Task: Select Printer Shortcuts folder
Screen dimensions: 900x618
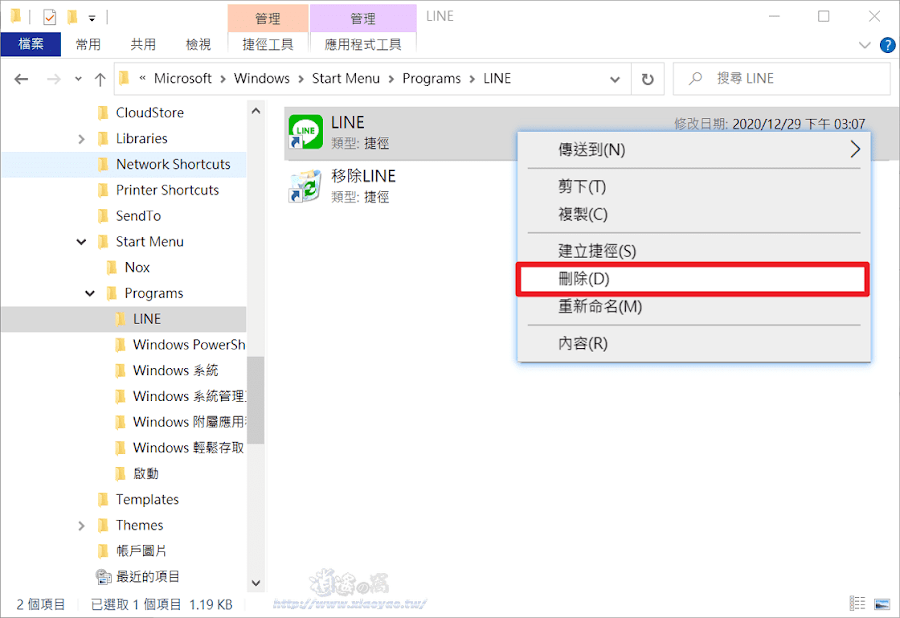Action: click(167, 190)
